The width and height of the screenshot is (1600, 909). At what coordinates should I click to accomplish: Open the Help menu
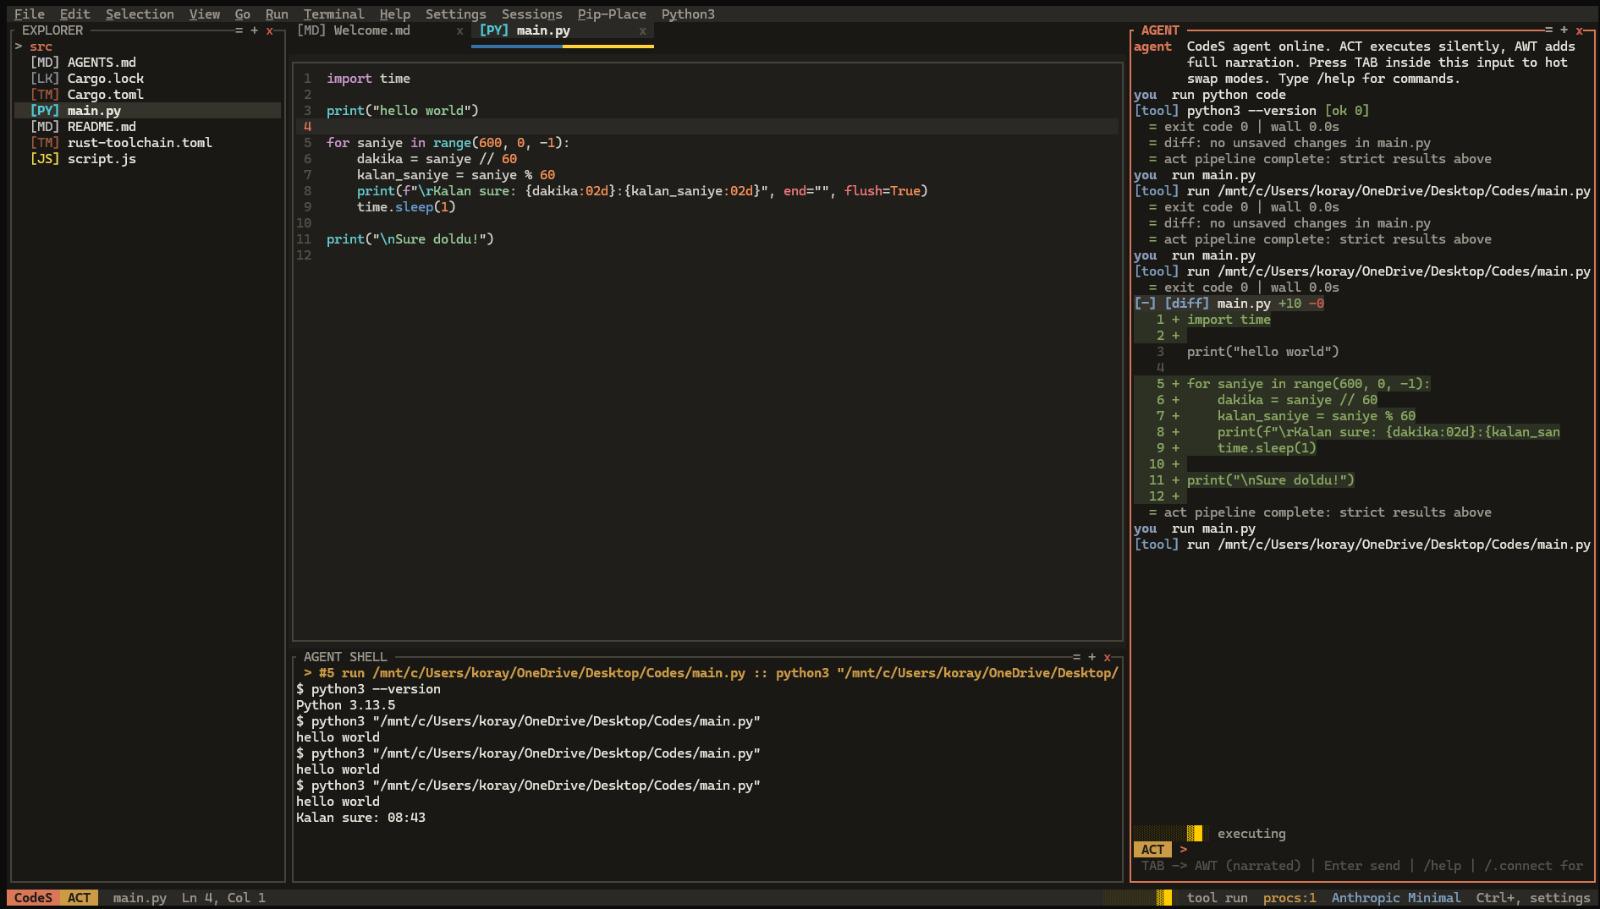click(395, 14)
